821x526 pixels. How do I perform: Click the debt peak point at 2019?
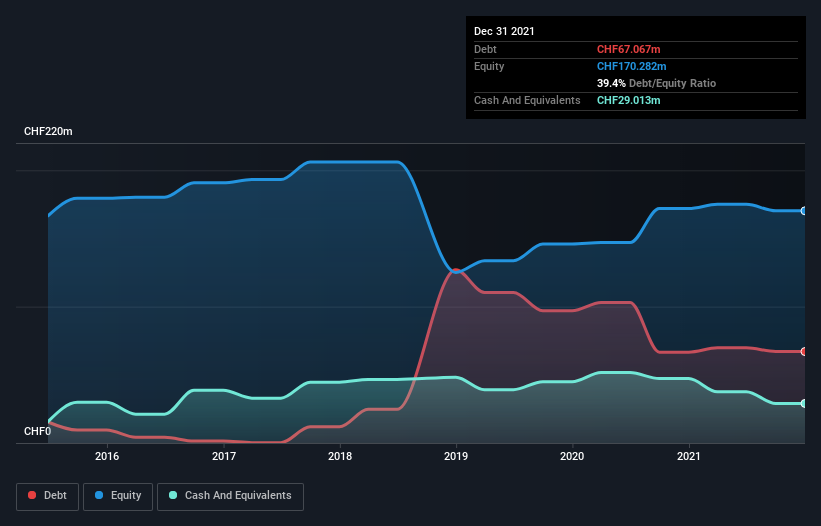[x=456, y=271]
